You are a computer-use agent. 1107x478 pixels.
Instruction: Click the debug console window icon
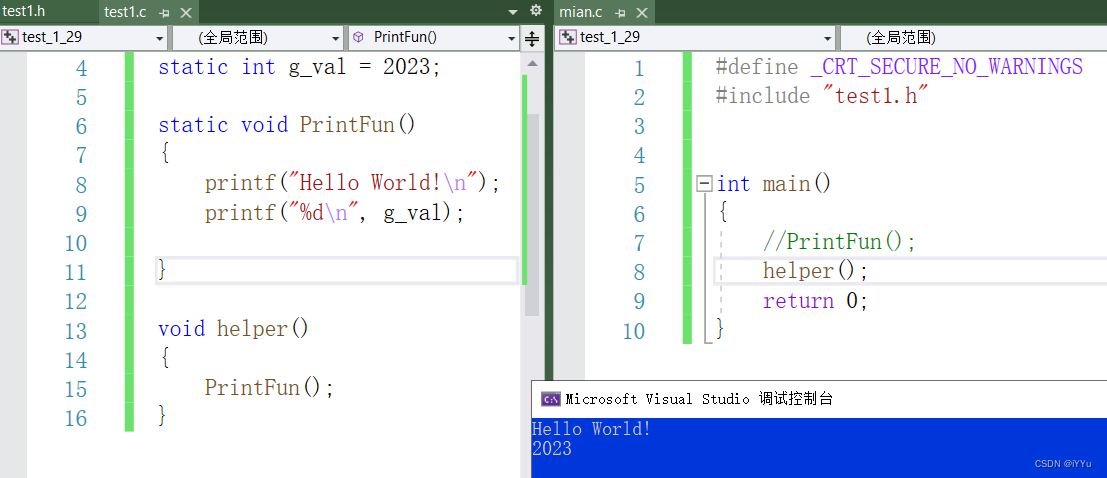click(x=551, y=399)
